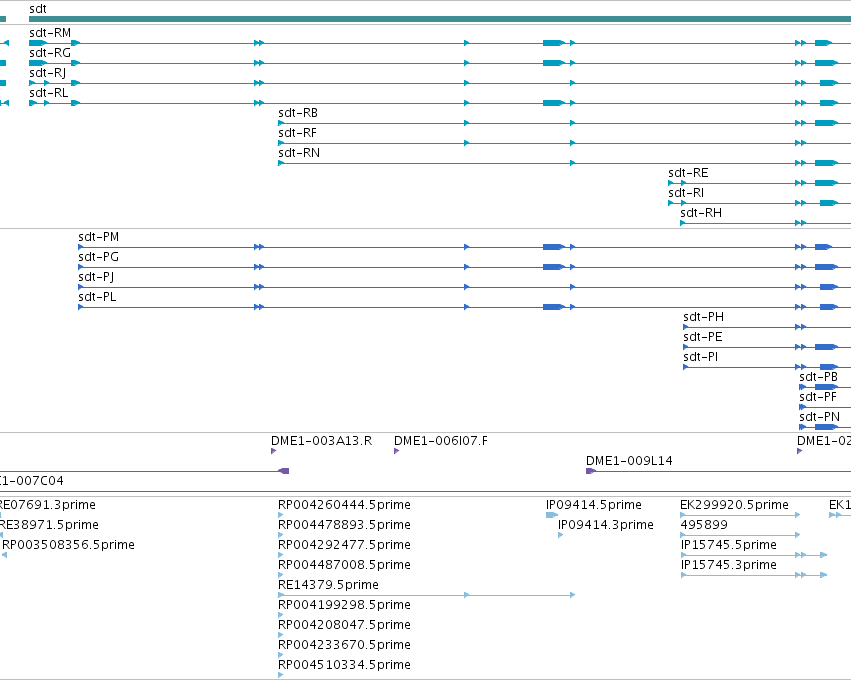Select the IP09414.5prime EST label
This screenshot has width=851, height=680.
[594, 505]
